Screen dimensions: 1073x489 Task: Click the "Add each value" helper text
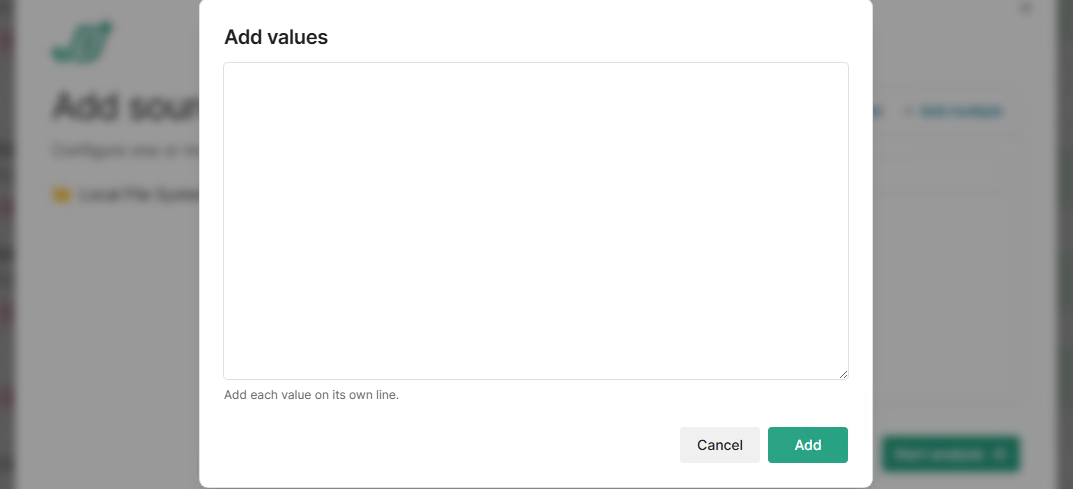(x=311, y=395)
